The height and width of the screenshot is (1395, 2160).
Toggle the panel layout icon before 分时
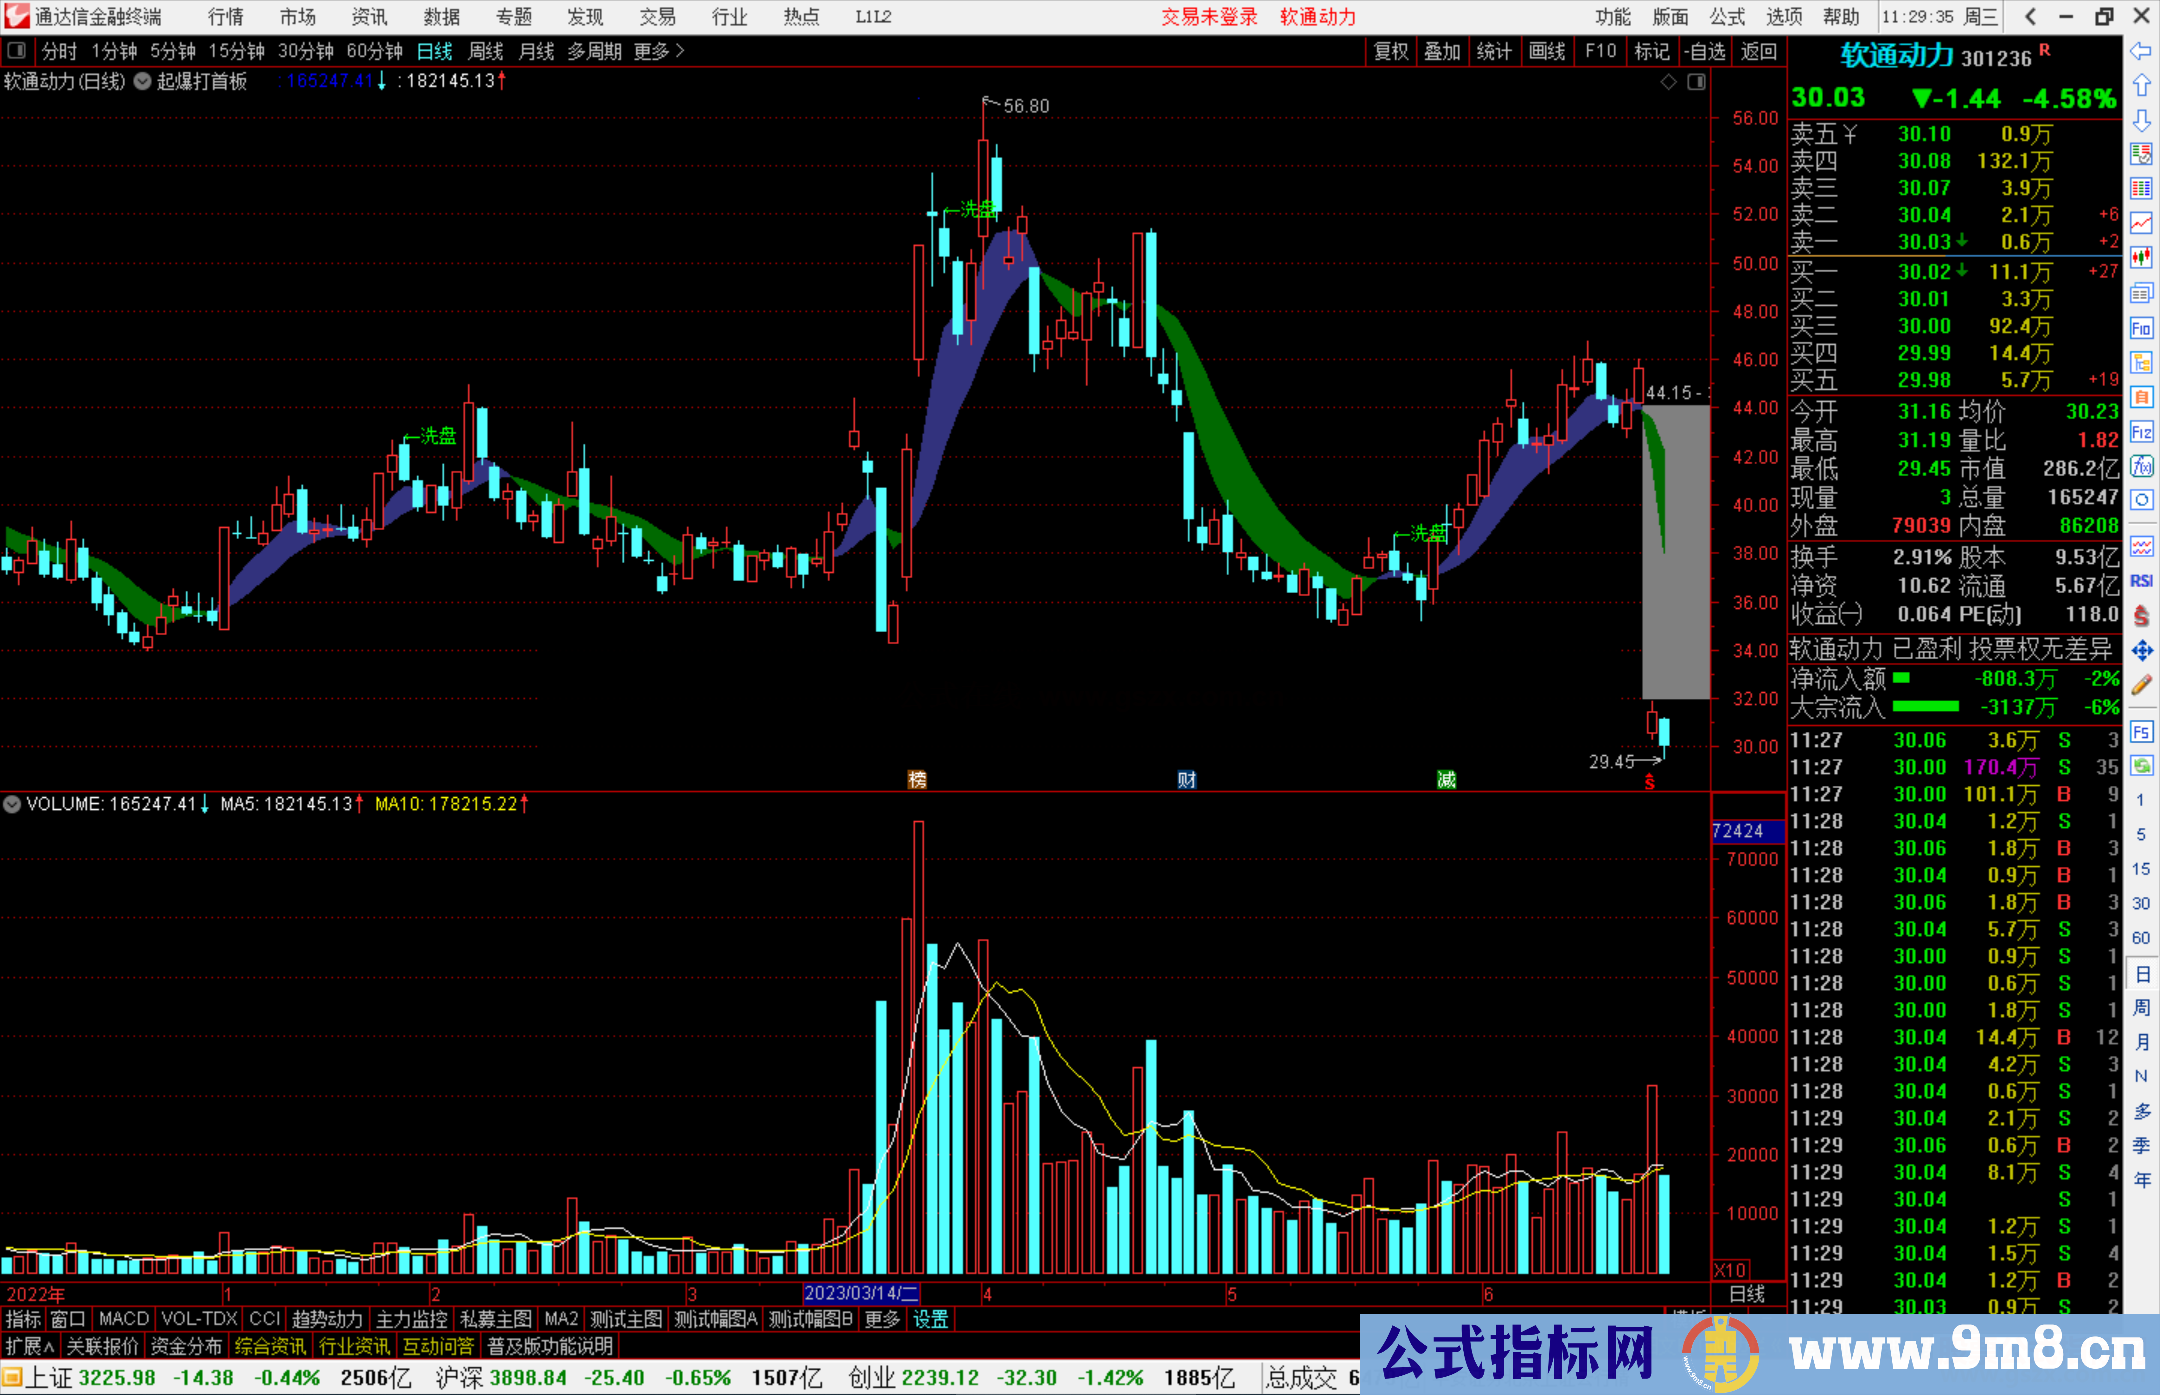[17, 51]
